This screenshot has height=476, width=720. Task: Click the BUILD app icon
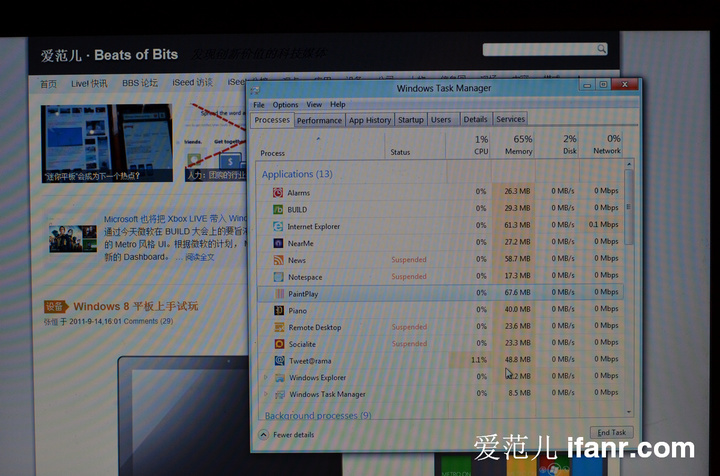point(278,209)
